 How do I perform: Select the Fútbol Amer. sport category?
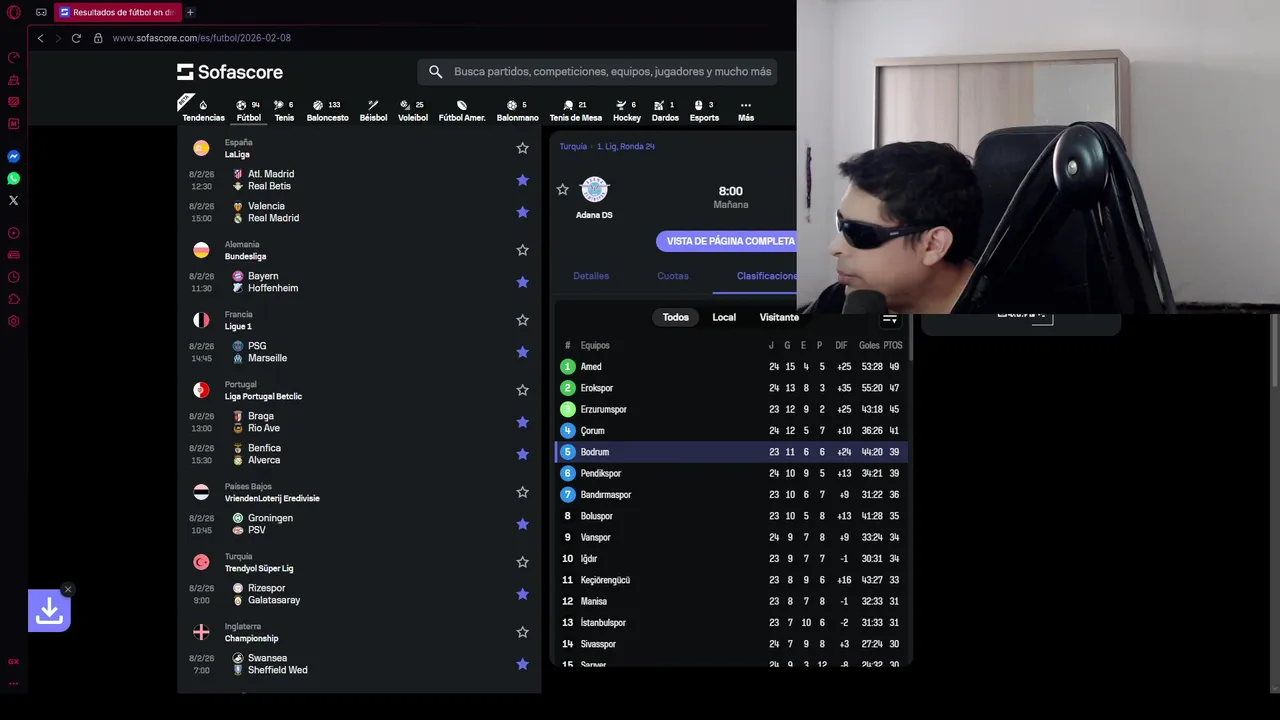click(x=462, y=110)
